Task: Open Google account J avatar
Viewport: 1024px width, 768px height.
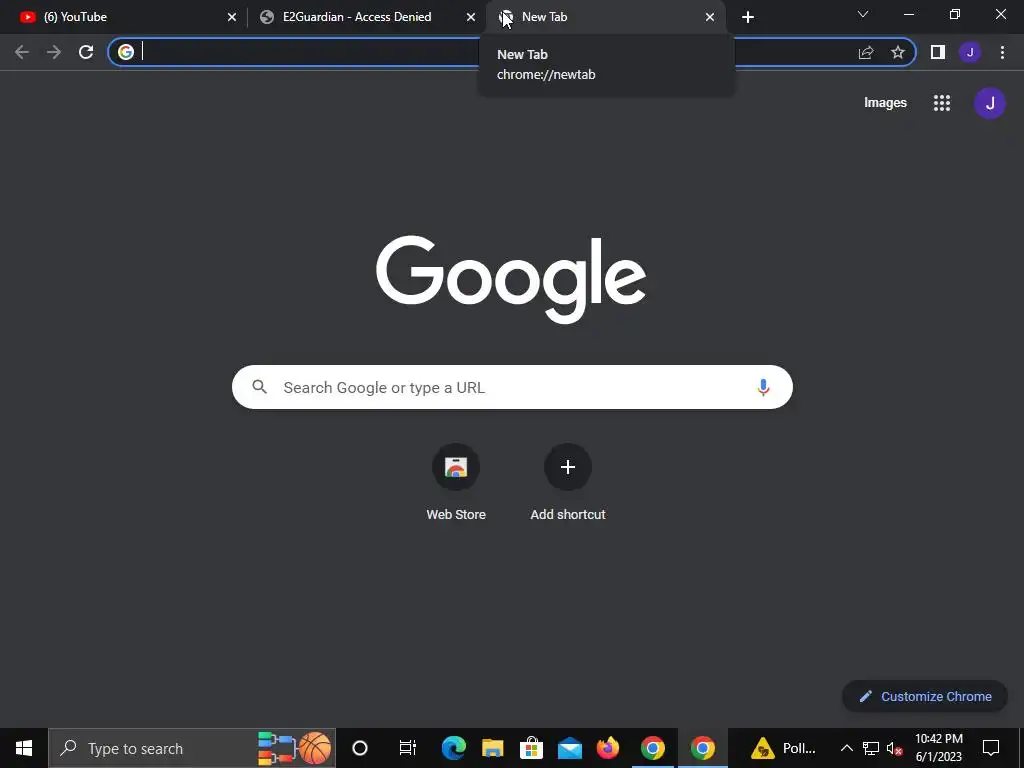Action: (x=989, y=103)
